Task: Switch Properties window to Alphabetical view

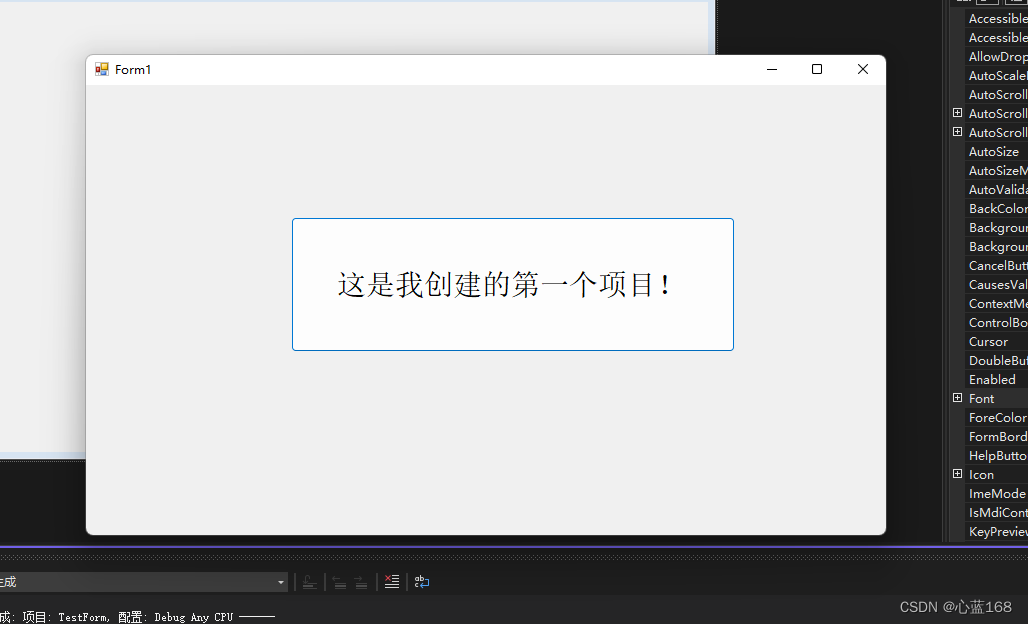Action: tap(988, 3)
